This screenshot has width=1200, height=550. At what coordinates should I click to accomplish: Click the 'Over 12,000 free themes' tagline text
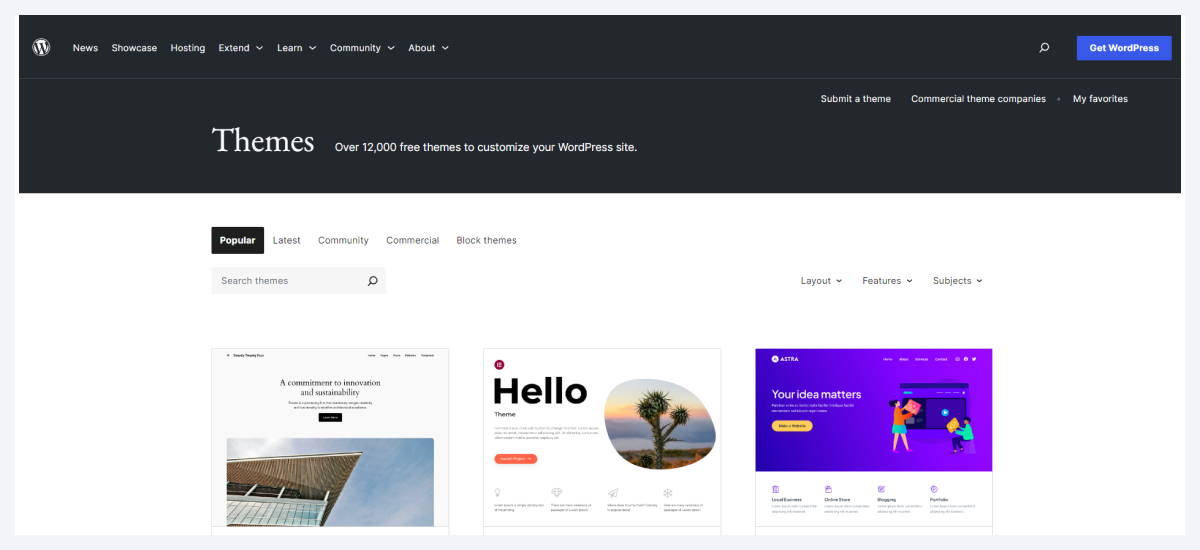pos(486,147)
